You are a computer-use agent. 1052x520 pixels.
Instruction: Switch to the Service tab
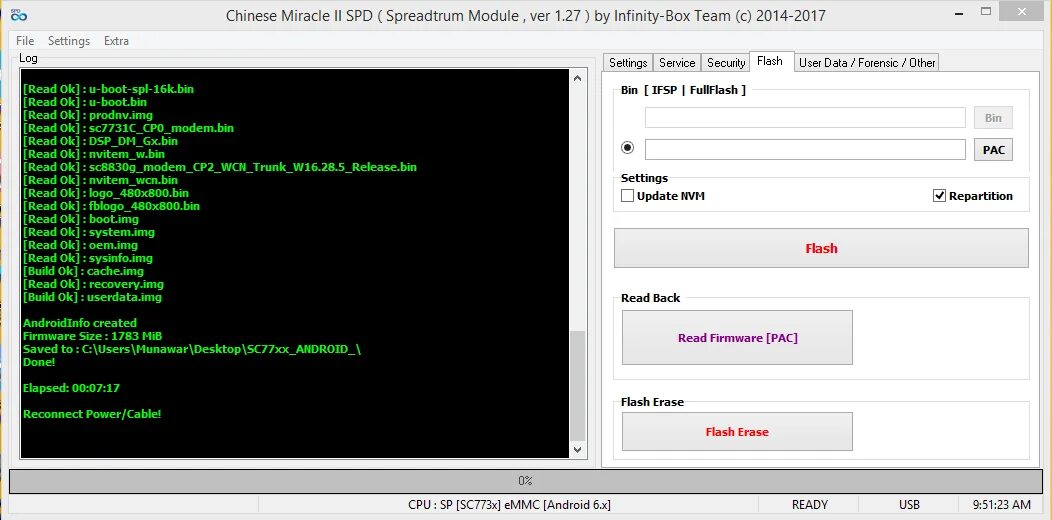677,62
